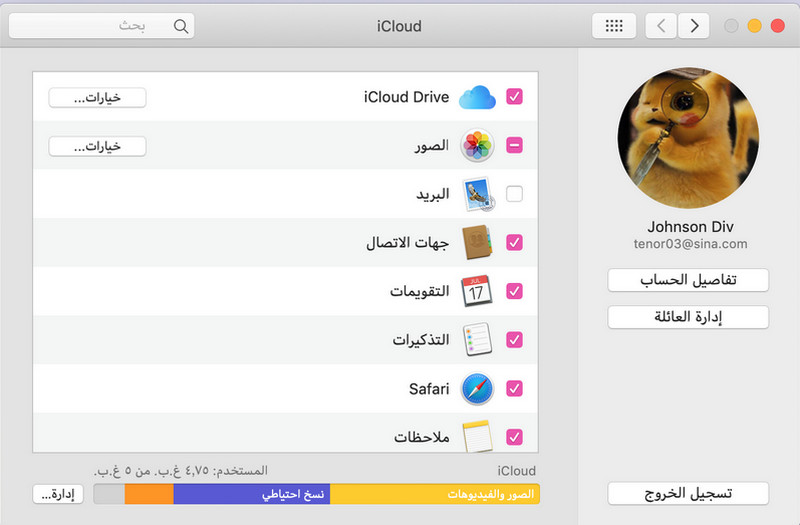Click the البريد label text

[x=433, y=194]
